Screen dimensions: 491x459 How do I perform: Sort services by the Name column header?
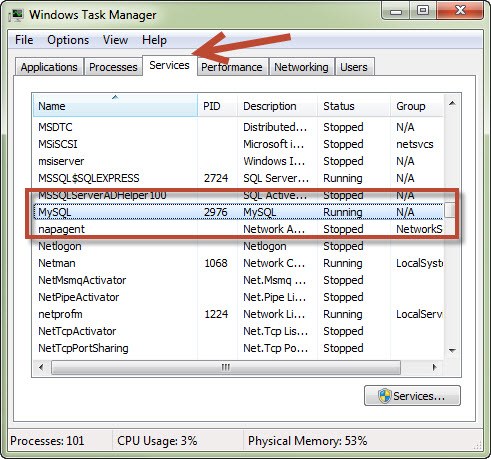(115, 106)
